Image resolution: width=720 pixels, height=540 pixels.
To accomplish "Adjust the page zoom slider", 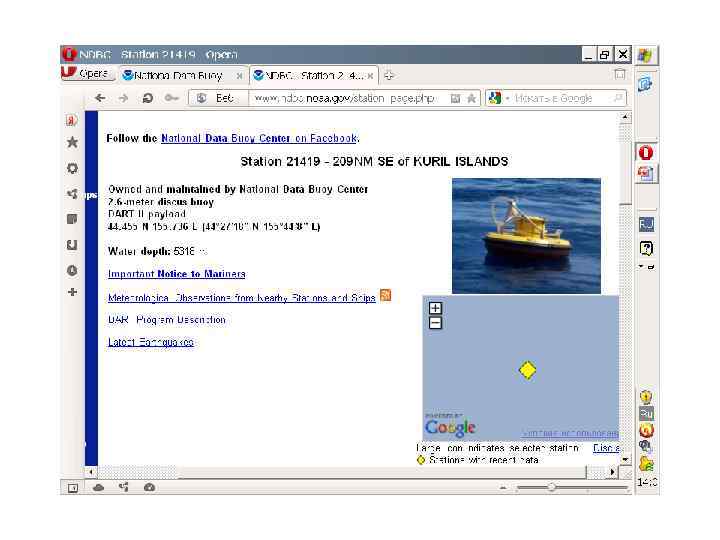I will click(x=551, y=488).
